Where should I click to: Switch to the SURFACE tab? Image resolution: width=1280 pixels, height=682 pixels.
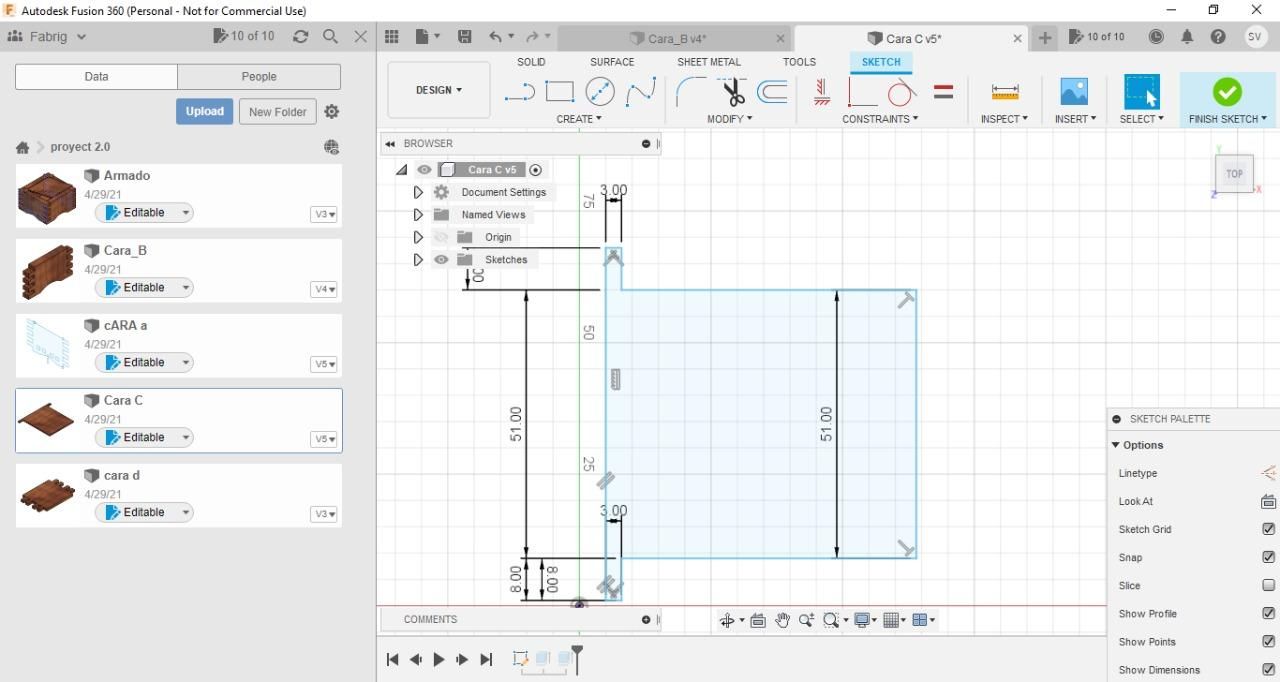pyautogui.click(x=612, y=62)
